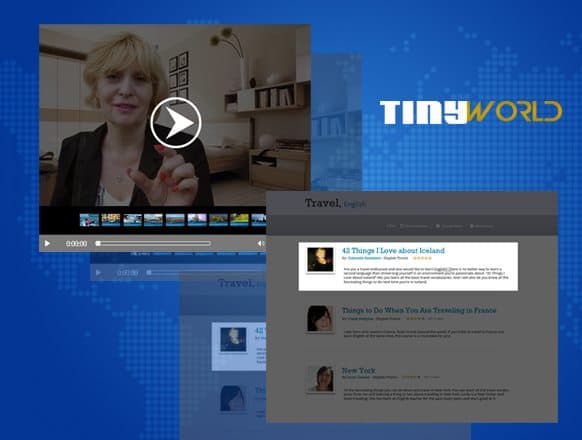Viewport: 582px width, 440px height.
Task: Select the first slide thumbnail in filmstrip
Action: [x=89, y=220]
